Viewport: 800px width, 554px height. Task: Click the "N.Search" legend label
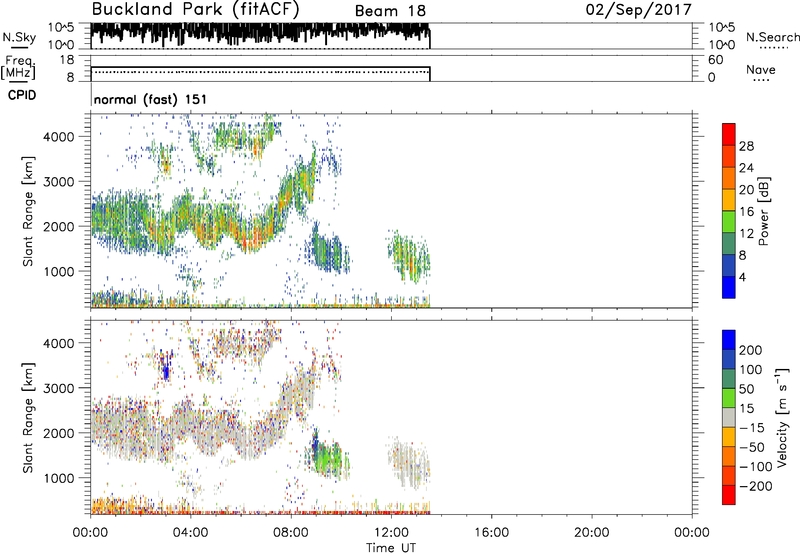773,37
